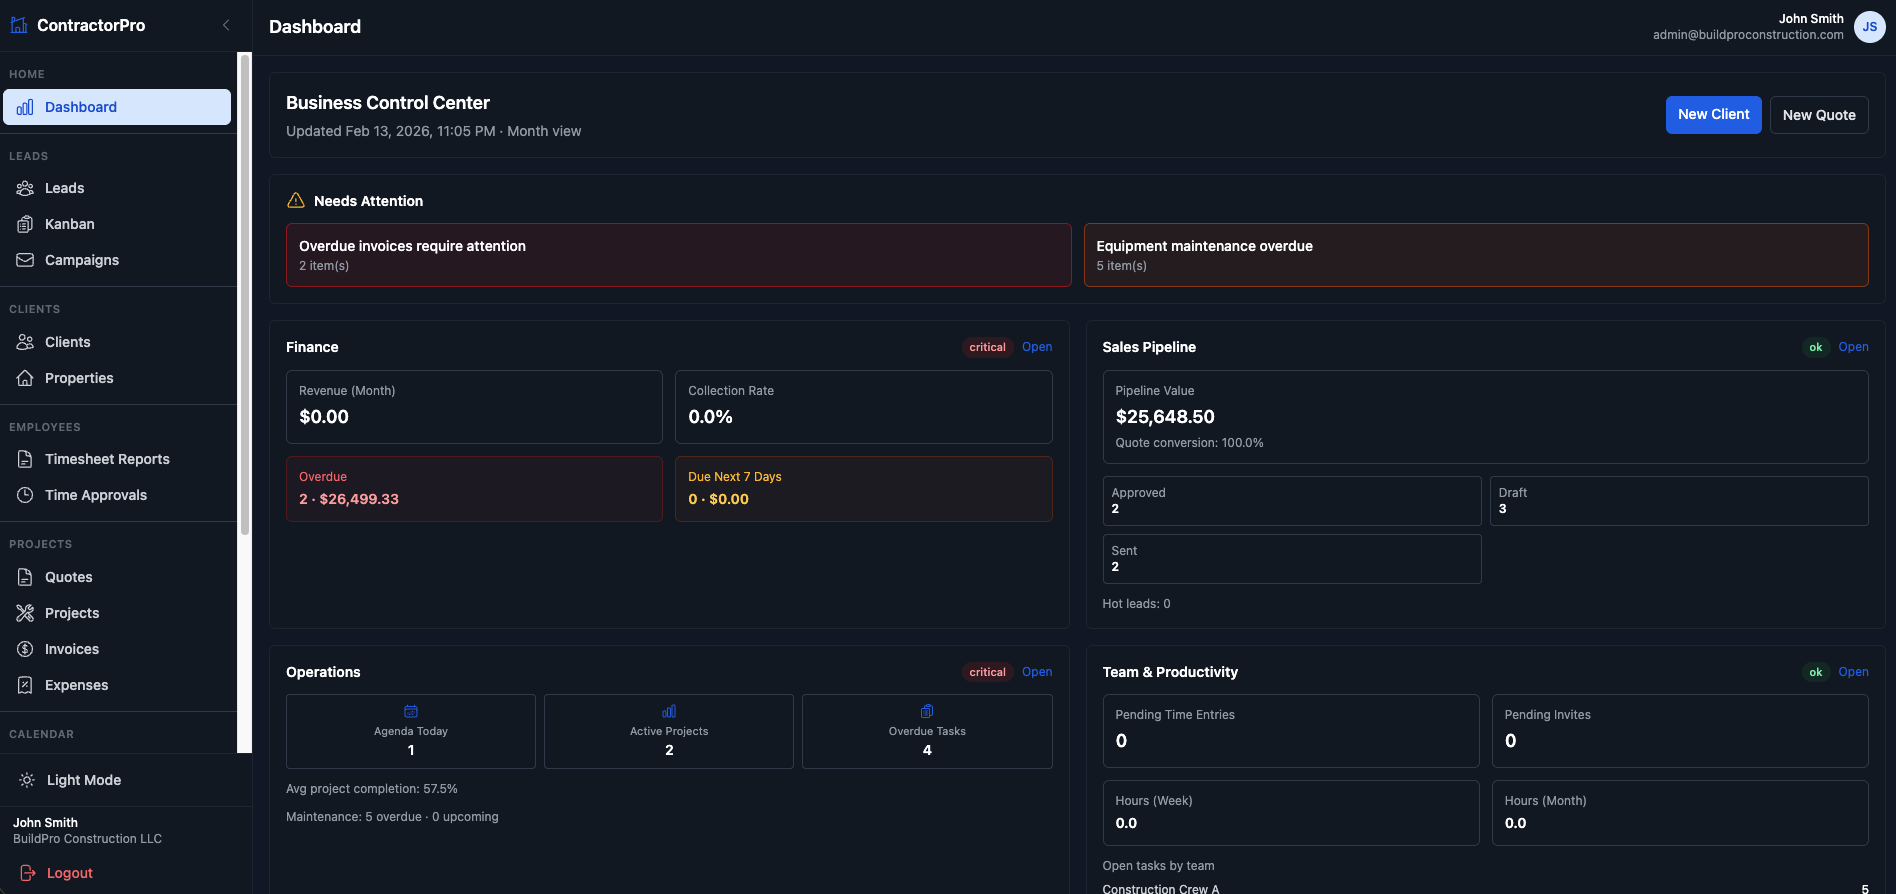Image resolution: width=1896 pixels, height=894 pixels.
Task: Click the Light Mode sun icon
Action: click(27, 780)
